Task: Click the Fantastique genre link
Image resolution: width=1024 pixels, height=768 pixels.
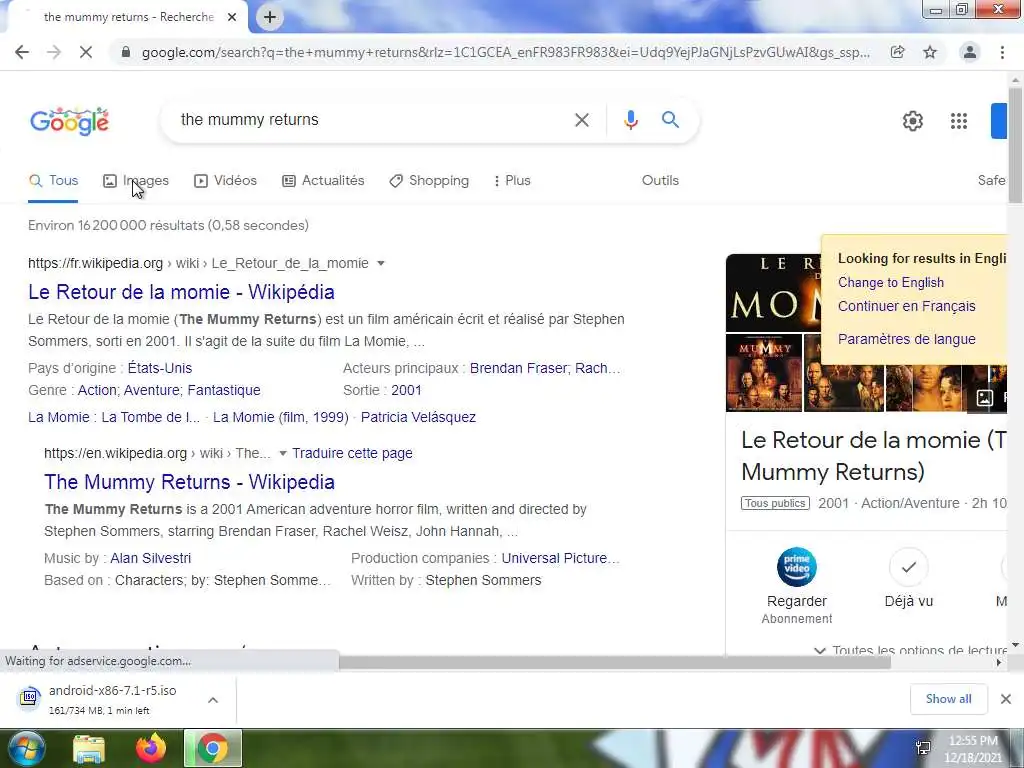Action: click(224, 391)
